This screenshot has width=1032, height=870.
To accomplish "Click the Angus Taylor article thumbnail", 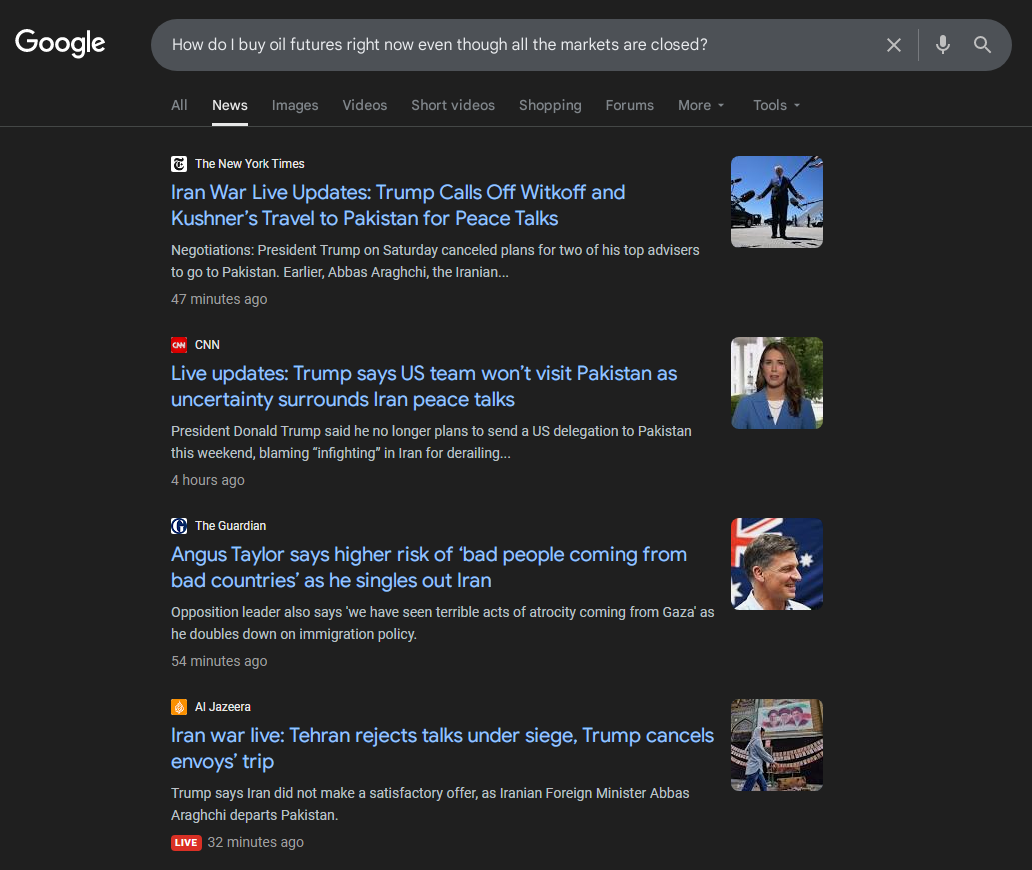I will coord(777,564).
